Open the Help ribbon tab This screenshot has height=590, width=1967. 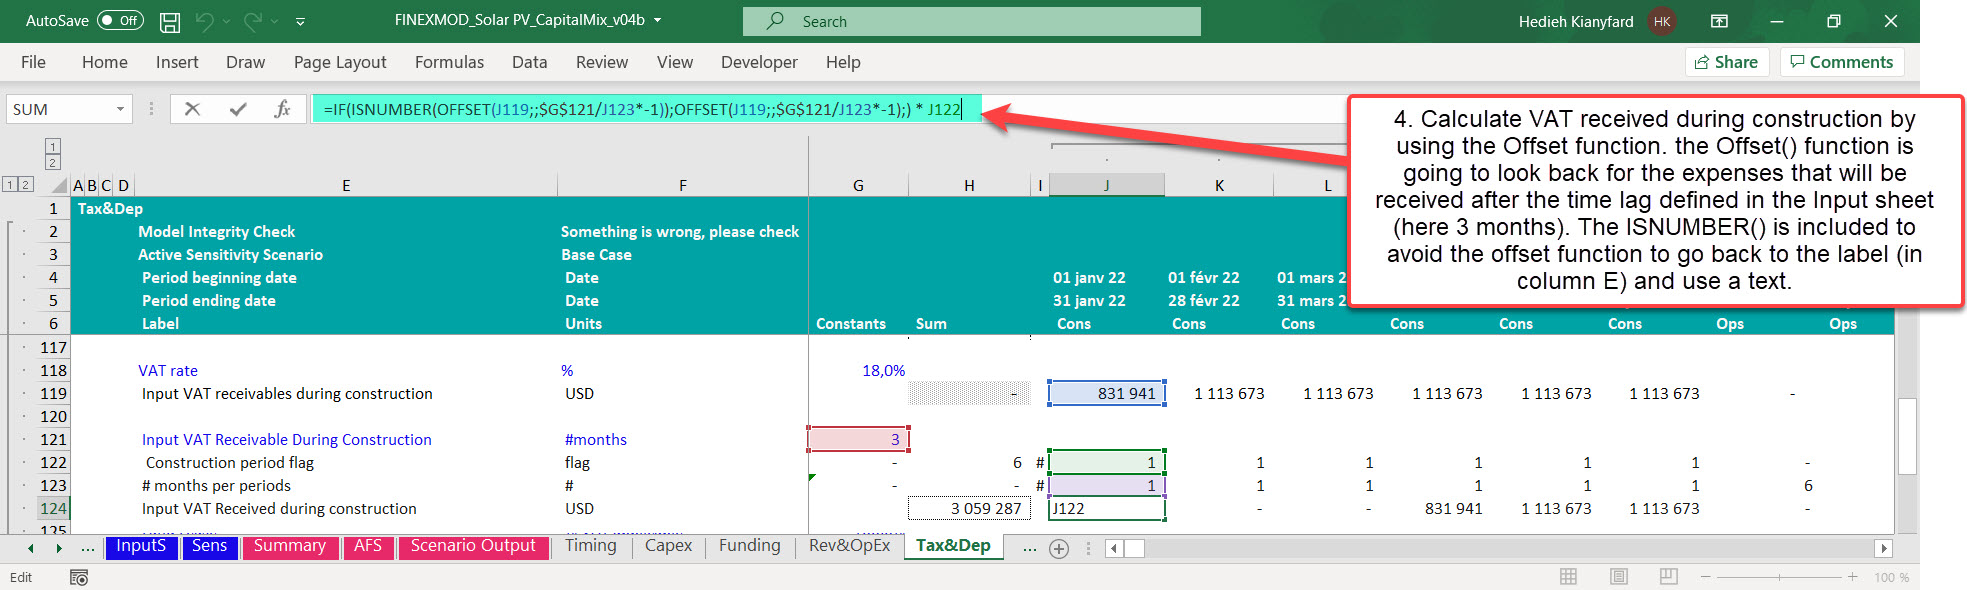(x=843, y=62)
